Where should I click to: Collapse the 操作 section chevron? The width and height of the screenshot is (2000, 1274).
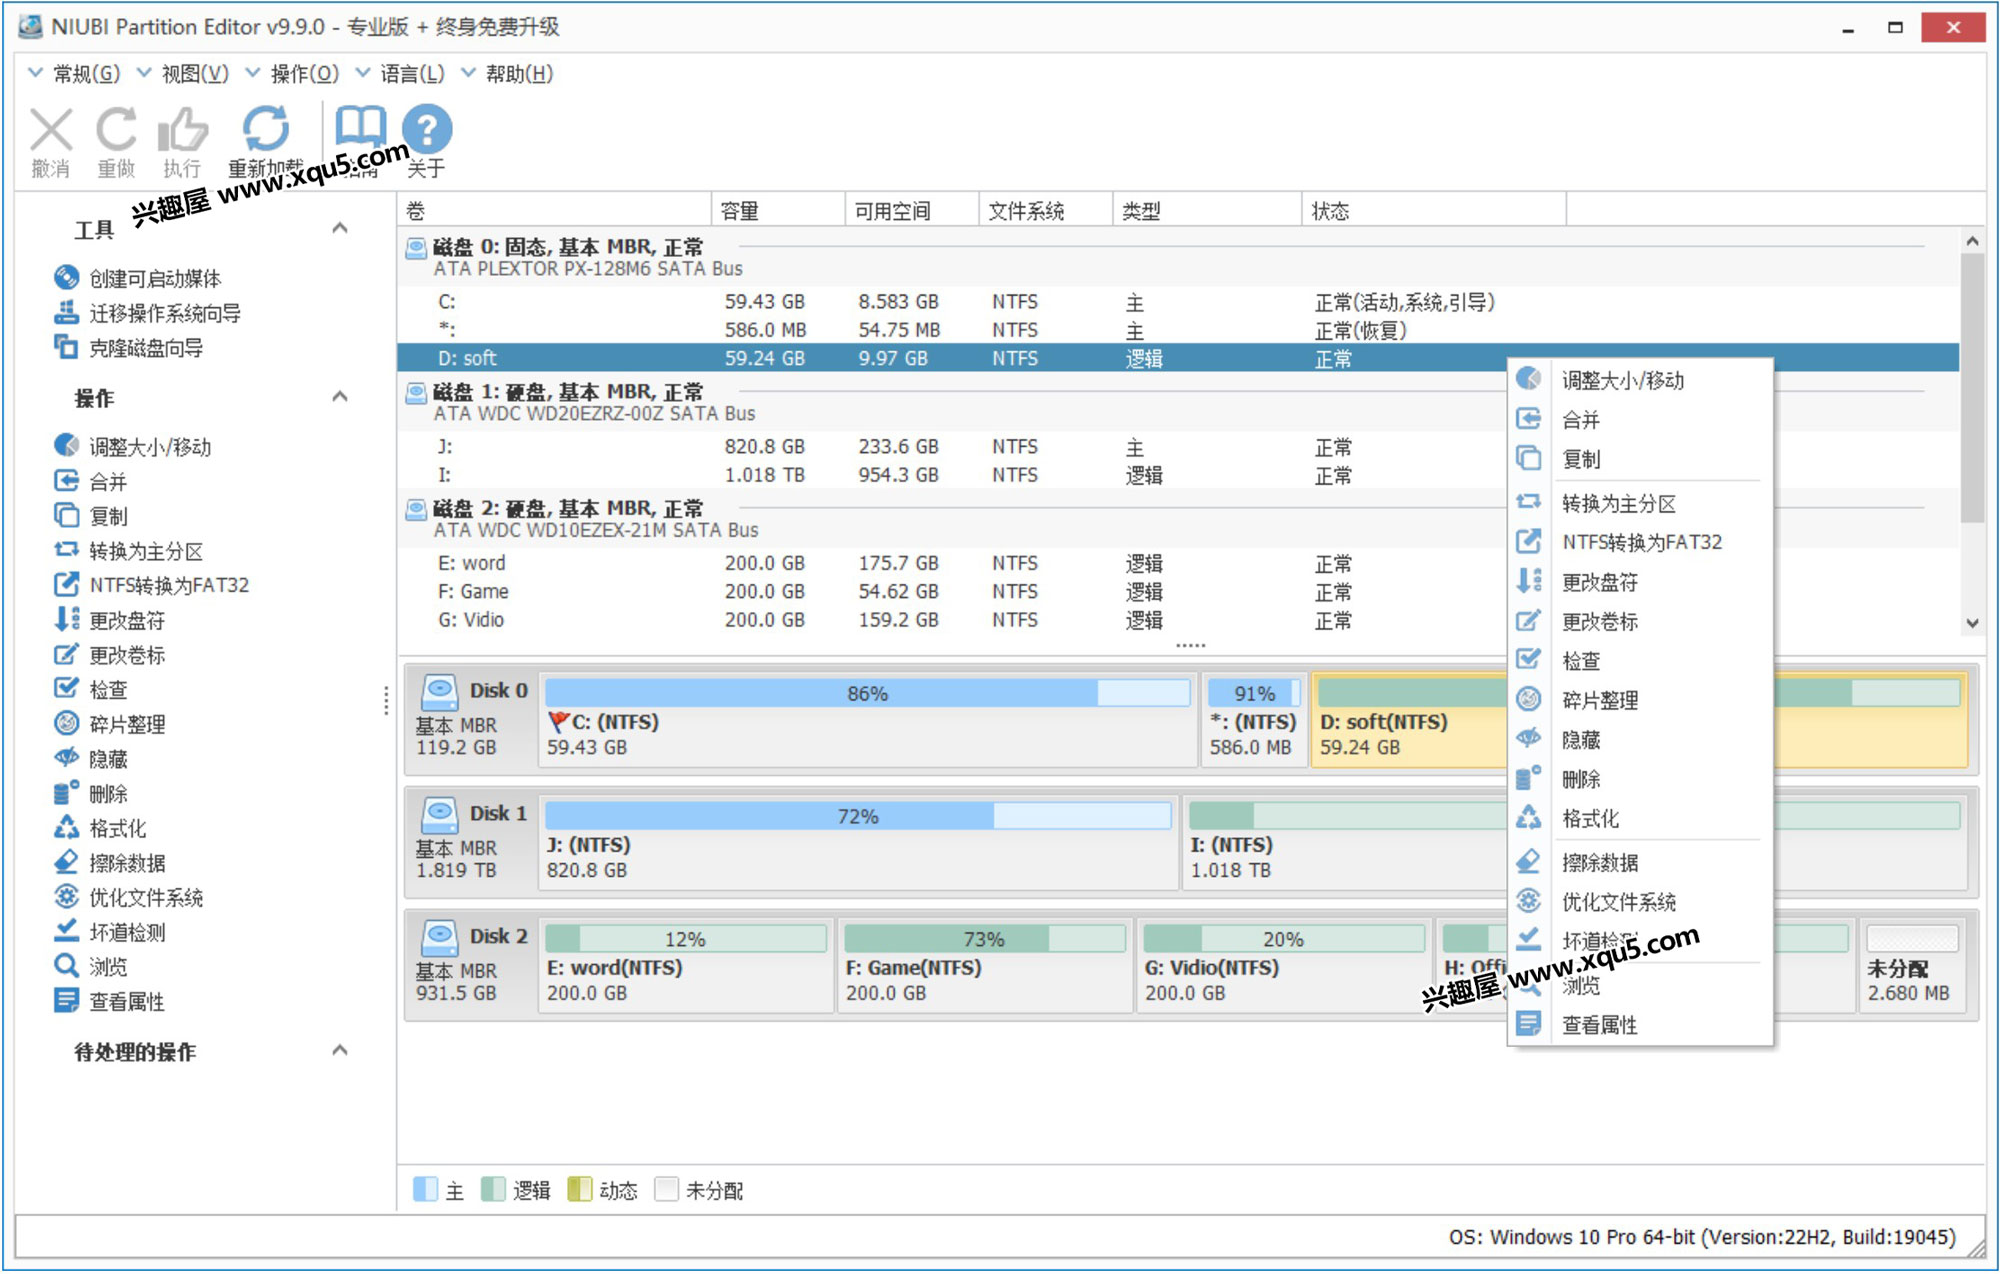(340, 397)
